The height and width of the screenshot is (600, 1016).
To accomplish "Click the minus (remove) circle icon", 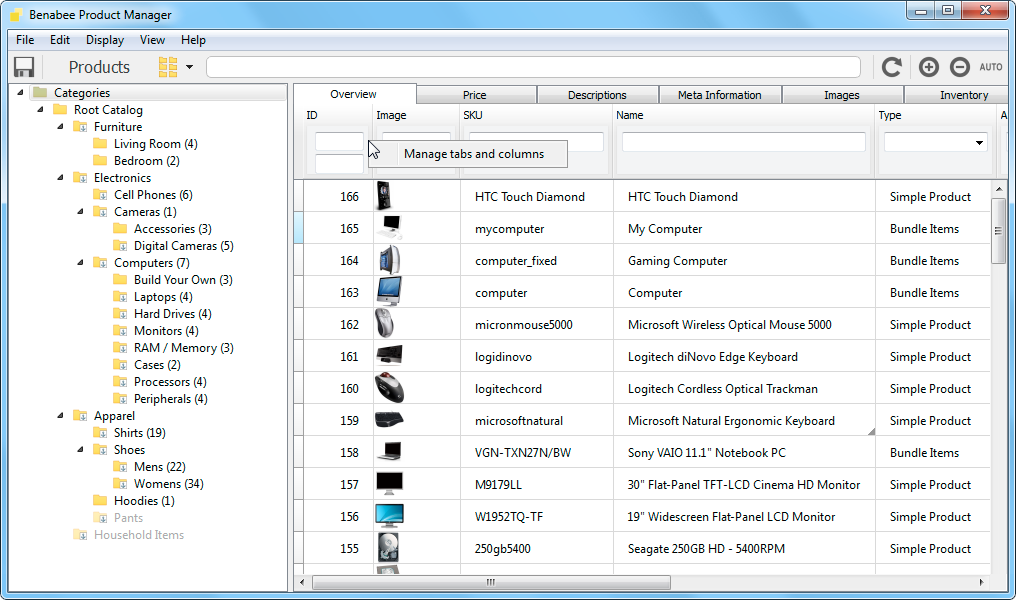I will (959, 67).
